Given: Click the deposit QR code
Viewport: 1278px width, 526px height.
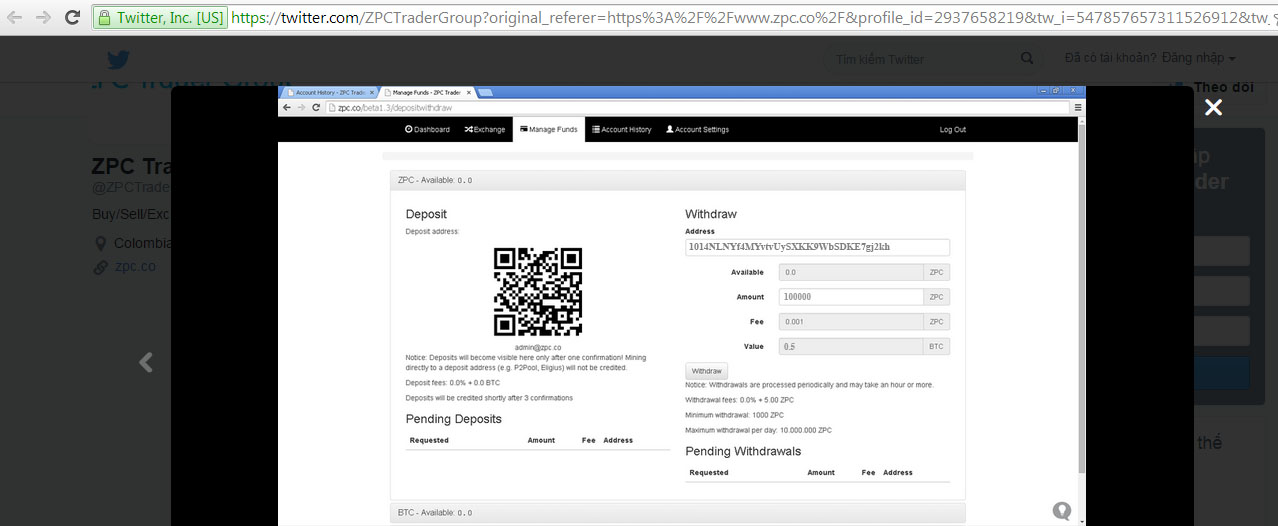Looking at the screenshot, I should tap(538, 292).
